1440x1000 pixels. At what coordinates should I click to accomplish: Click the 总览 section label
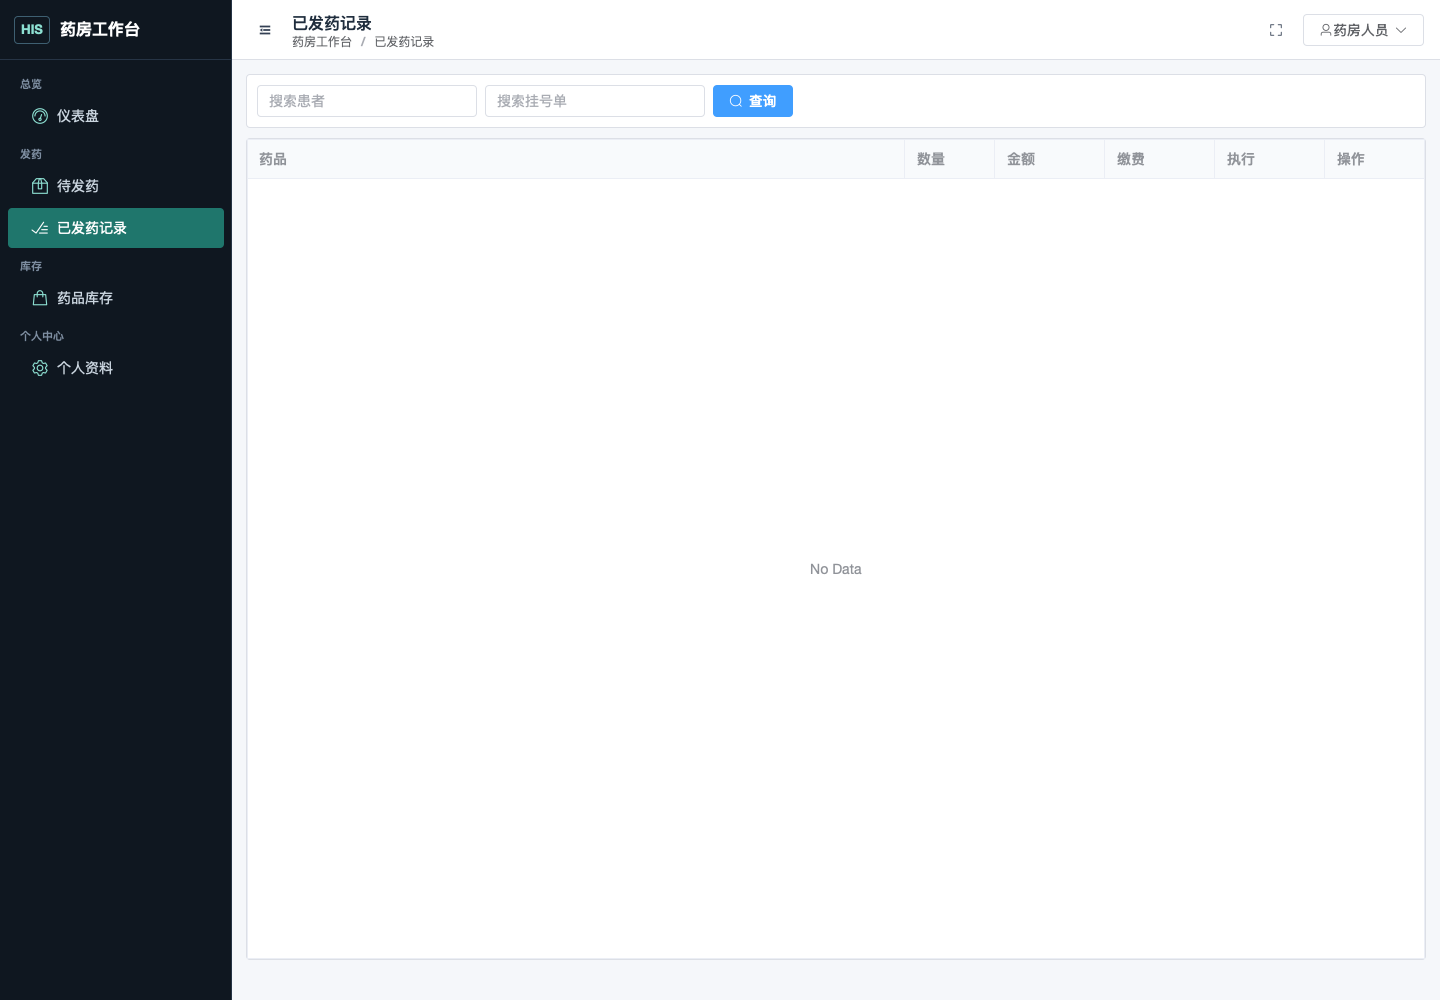(31, 84)
